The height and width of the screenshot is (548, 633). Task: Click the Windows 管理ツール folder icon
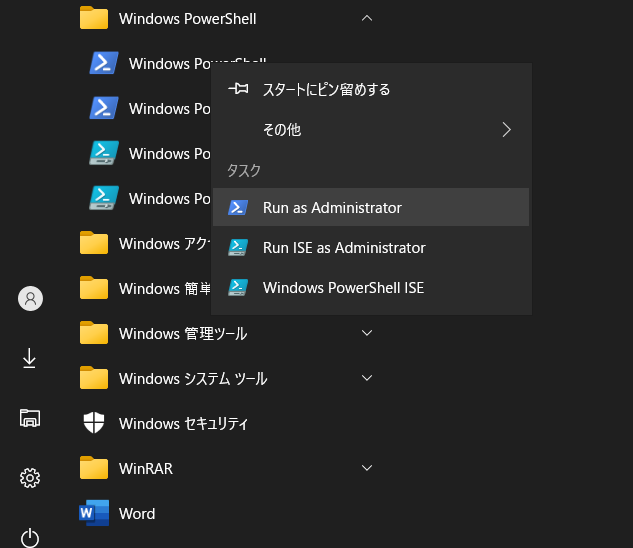pos(94,333)
